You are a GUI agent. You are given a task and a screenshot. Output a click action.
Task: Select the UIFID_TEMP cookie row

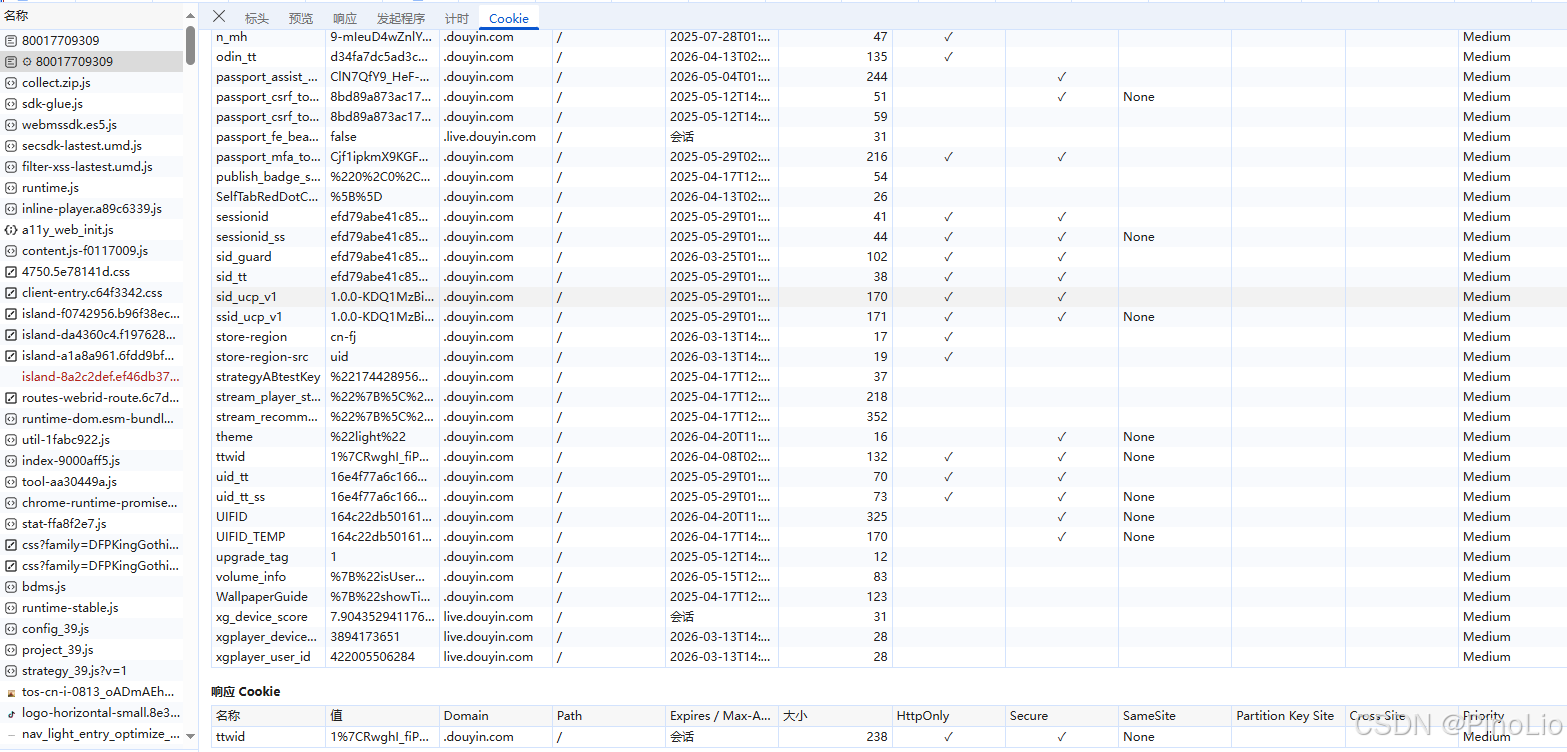point(889,537)
